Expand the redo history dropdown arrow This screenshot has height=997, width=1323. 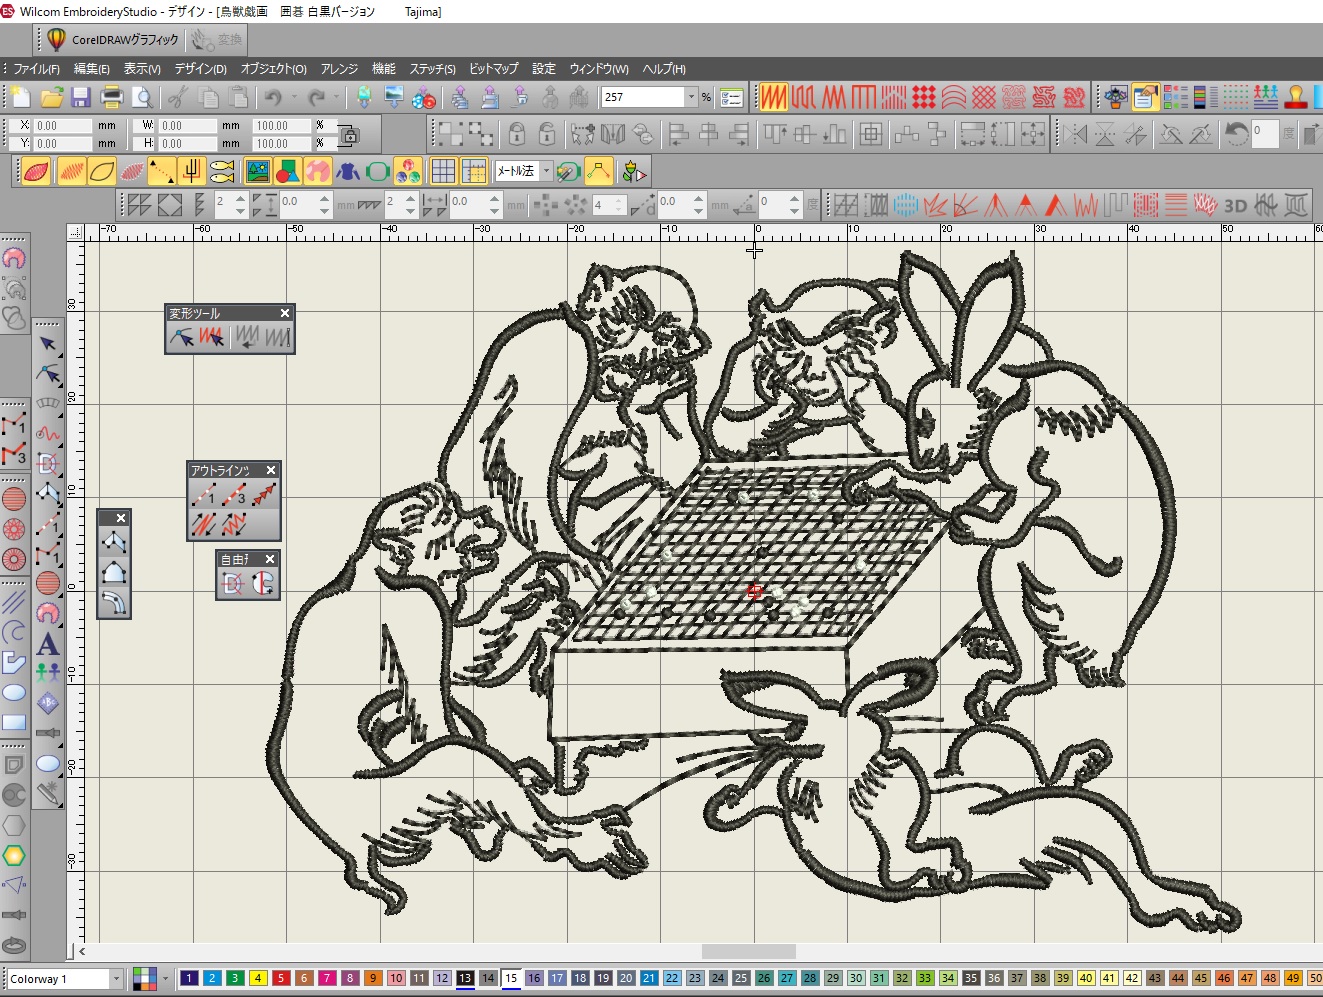tap(336, 97)
